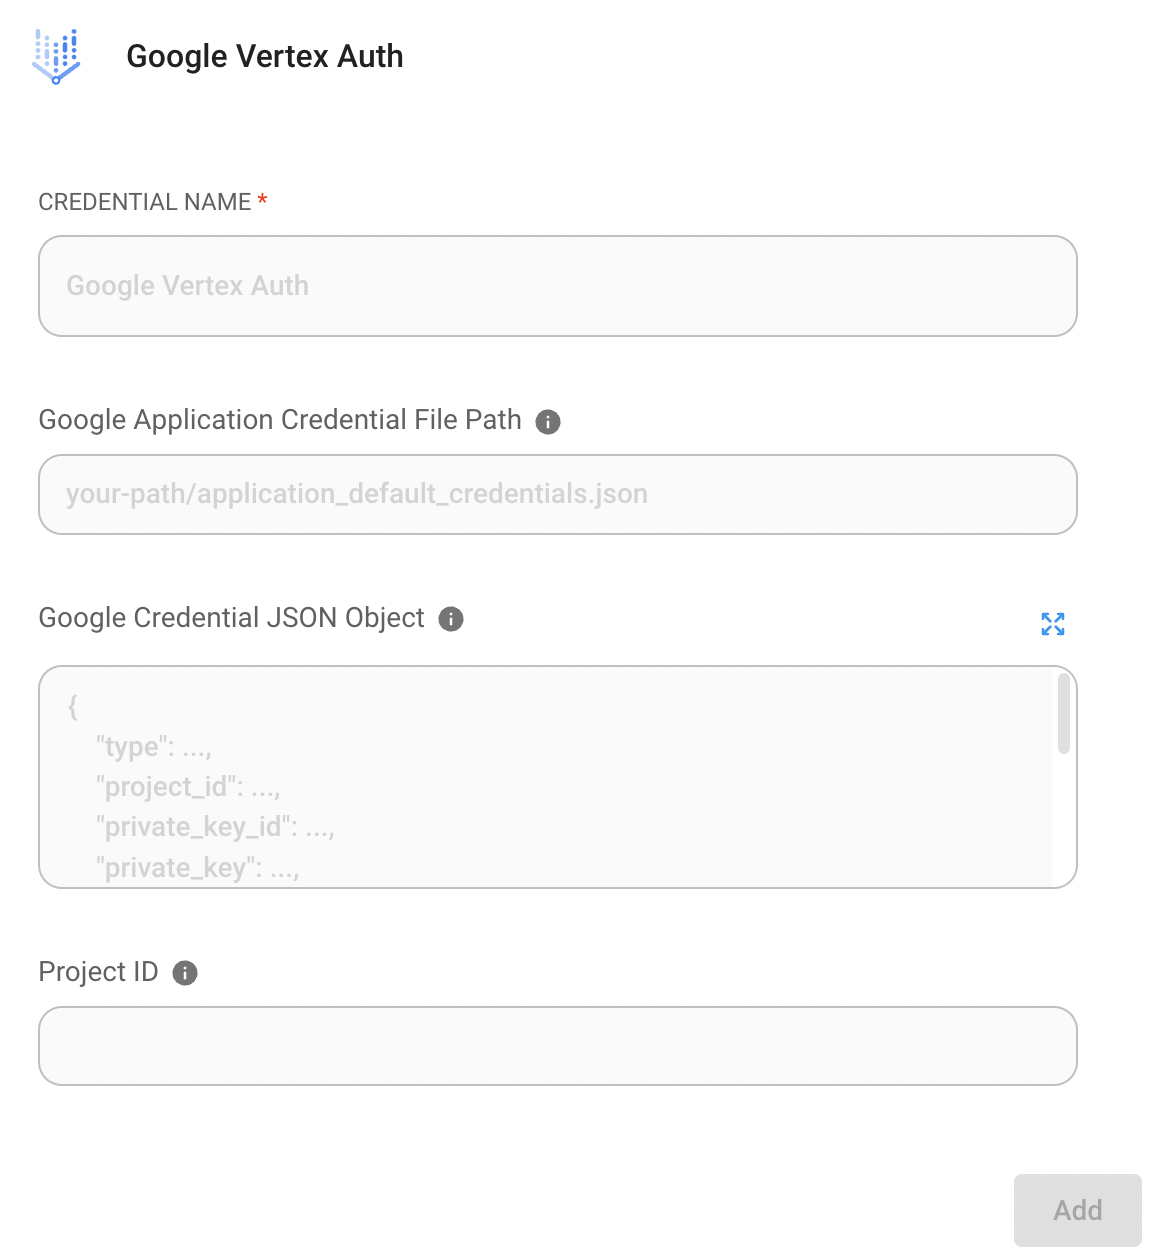The image size is (1152, 1254).
Task: Click the Google Vertex AI logo icon
Action: (56, 56)
